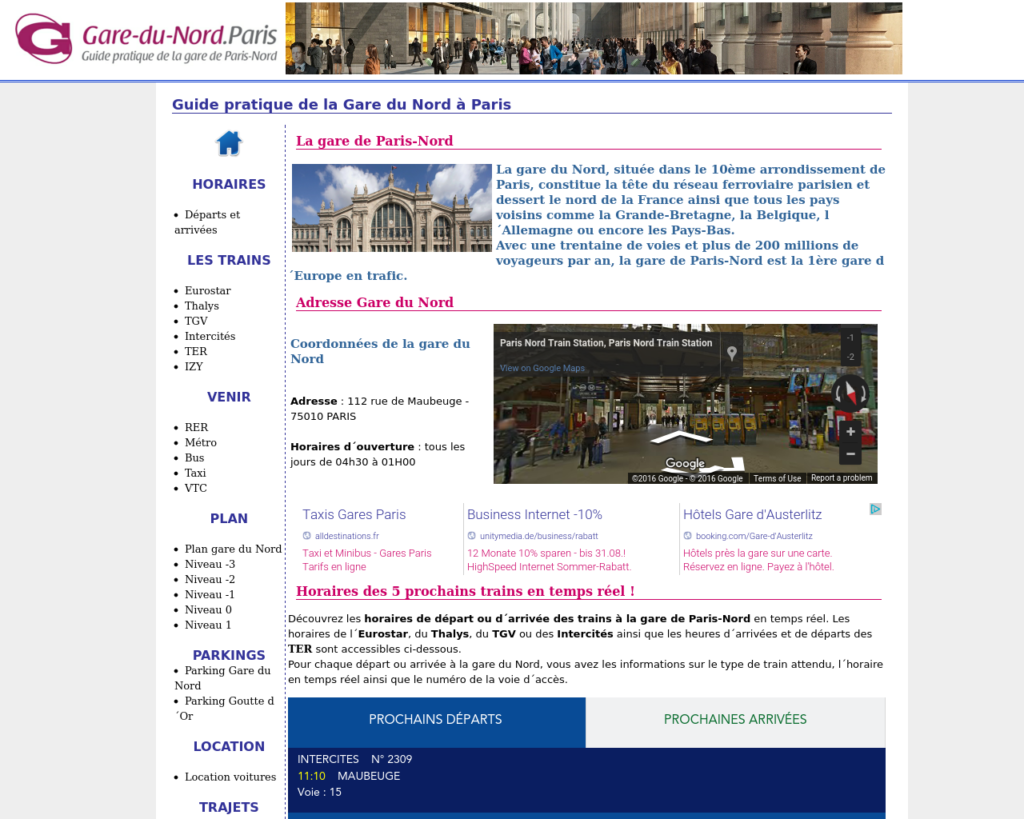Open the blue home icon in sidebar

coord(229,143)
